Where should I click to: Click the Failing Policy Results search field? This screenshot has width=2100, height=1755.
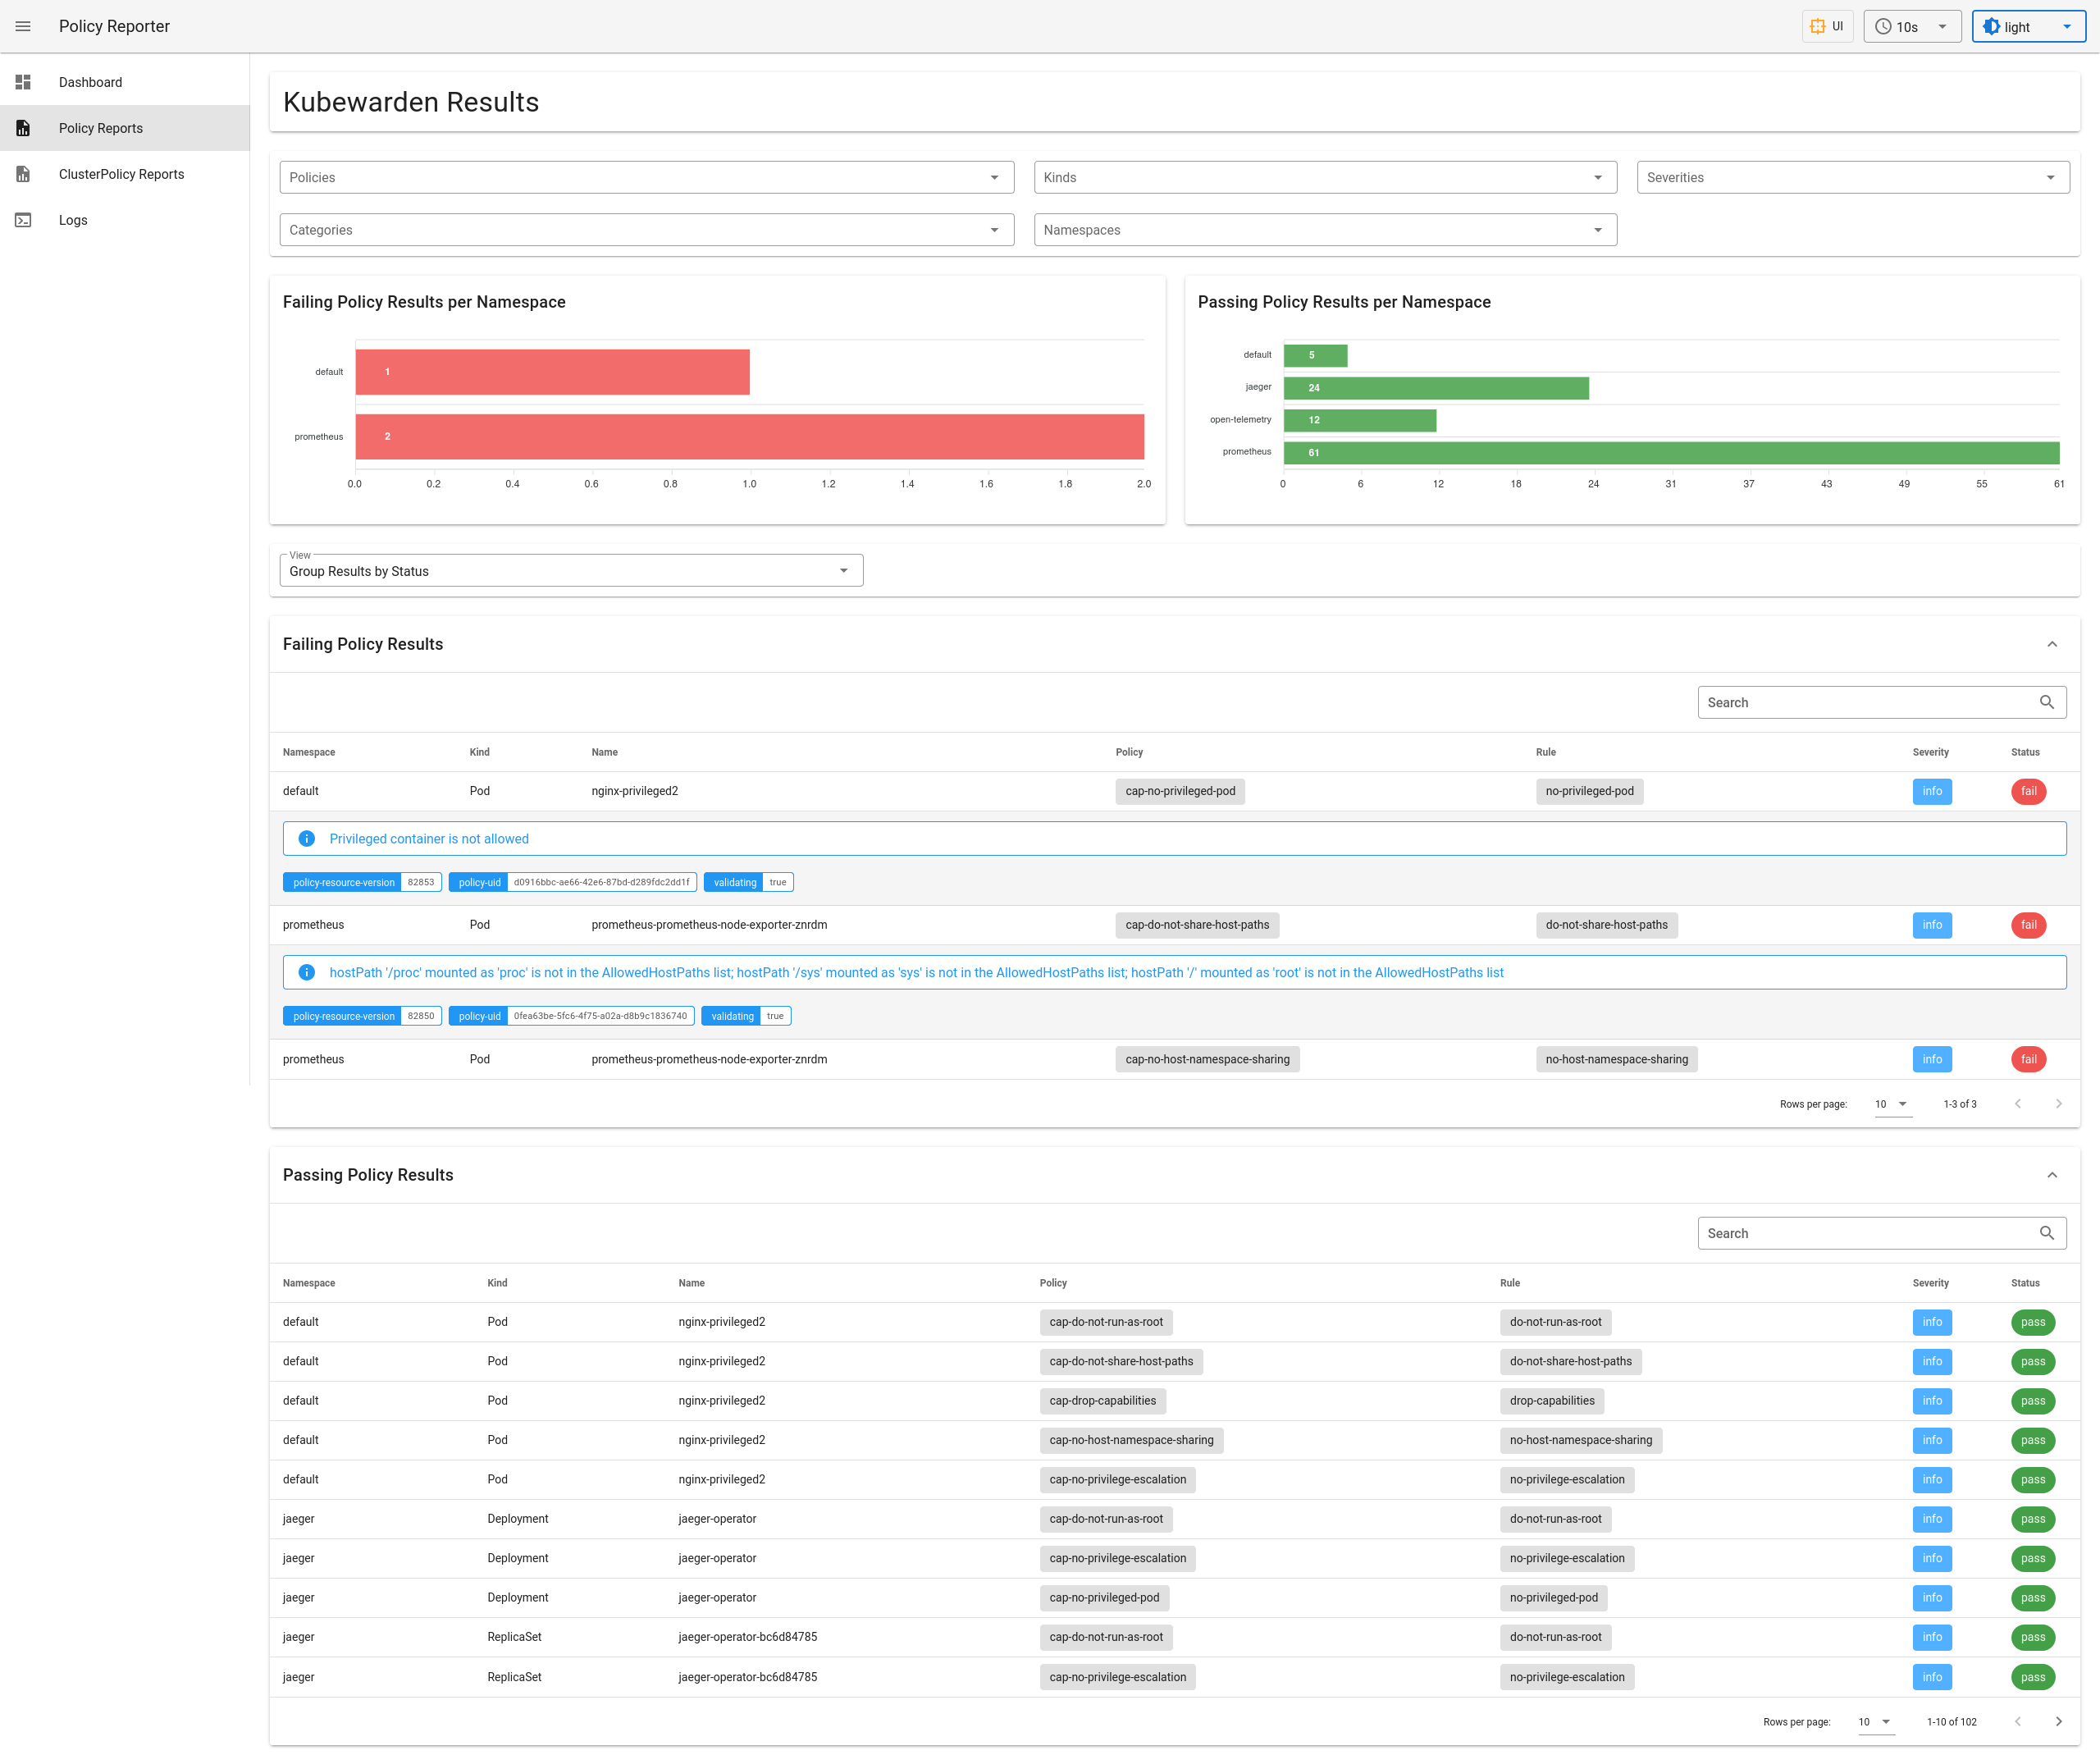pos(1866,702)
